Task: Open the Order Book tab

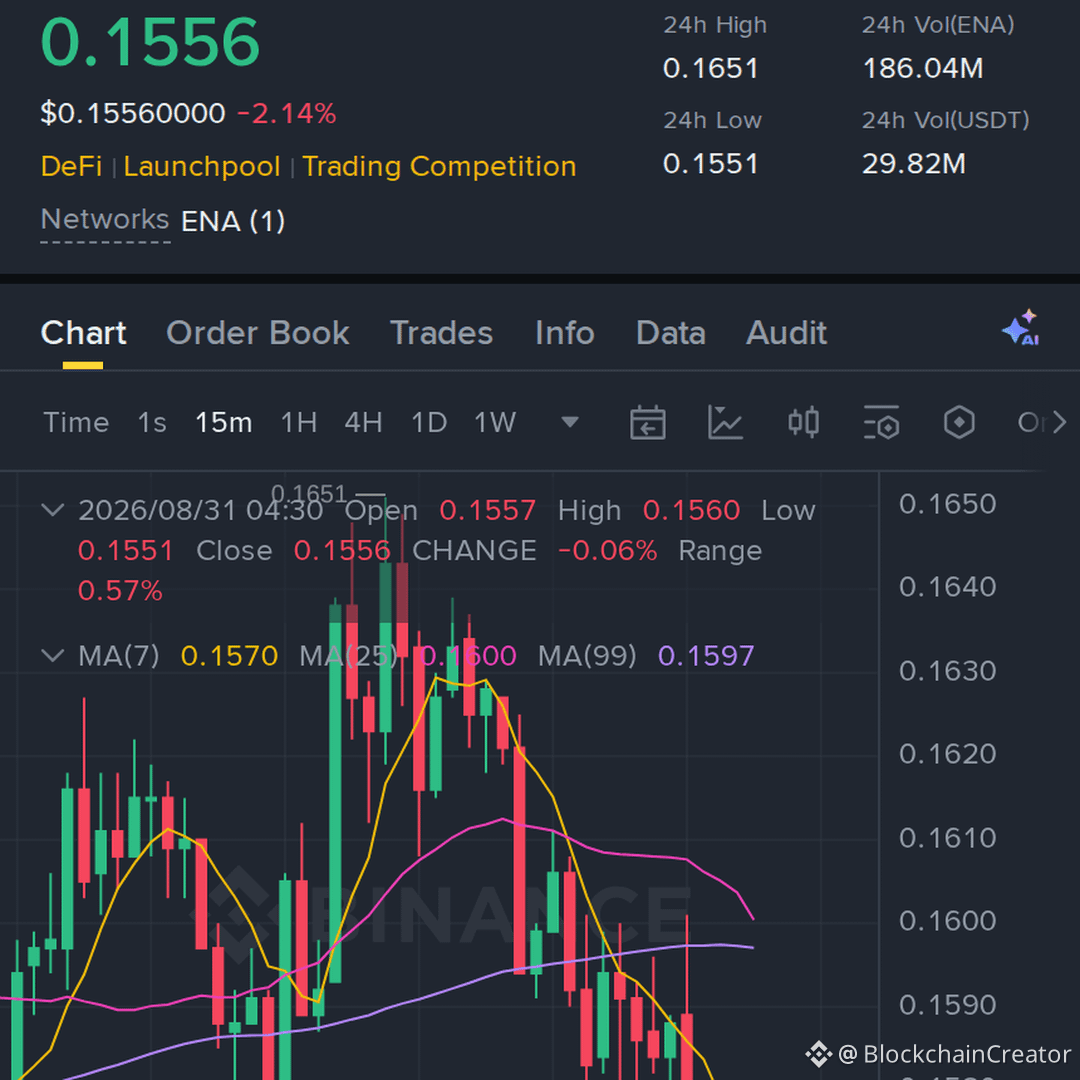Action: click(x=258, y=333)
